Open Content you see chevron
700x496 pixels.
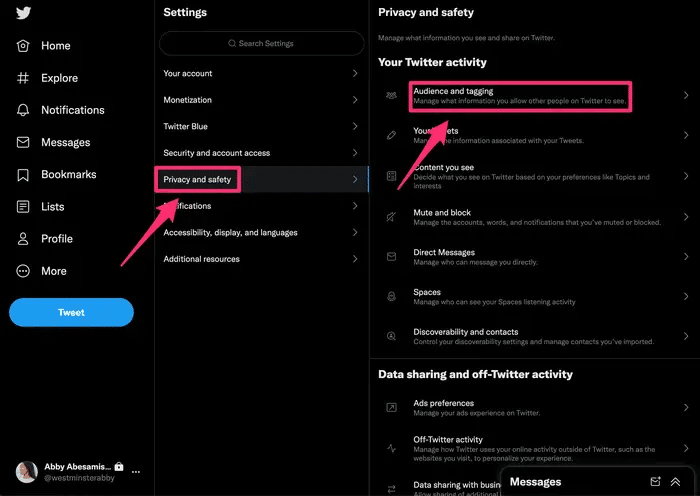coord(686,176)
